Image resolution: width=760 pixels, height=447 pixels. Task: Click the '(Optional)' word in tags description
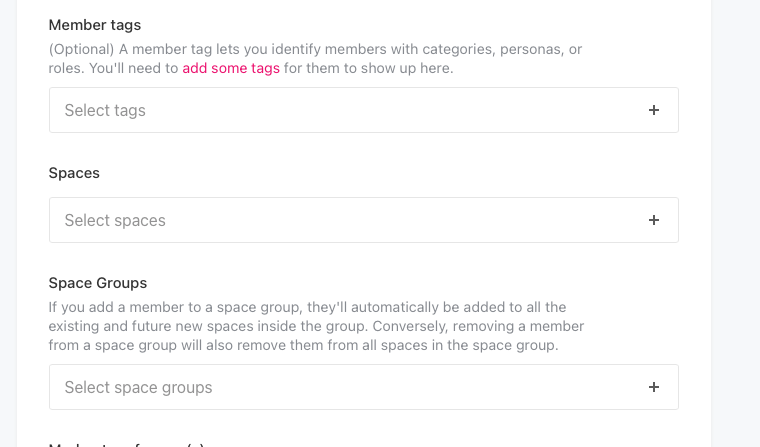tap(81, 49)
